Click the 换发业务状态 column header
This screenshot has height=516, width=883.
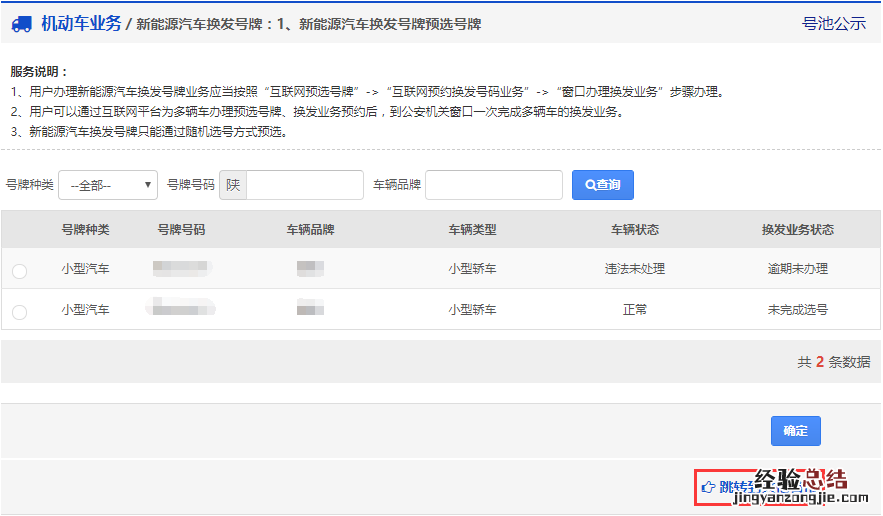(797, 230)
